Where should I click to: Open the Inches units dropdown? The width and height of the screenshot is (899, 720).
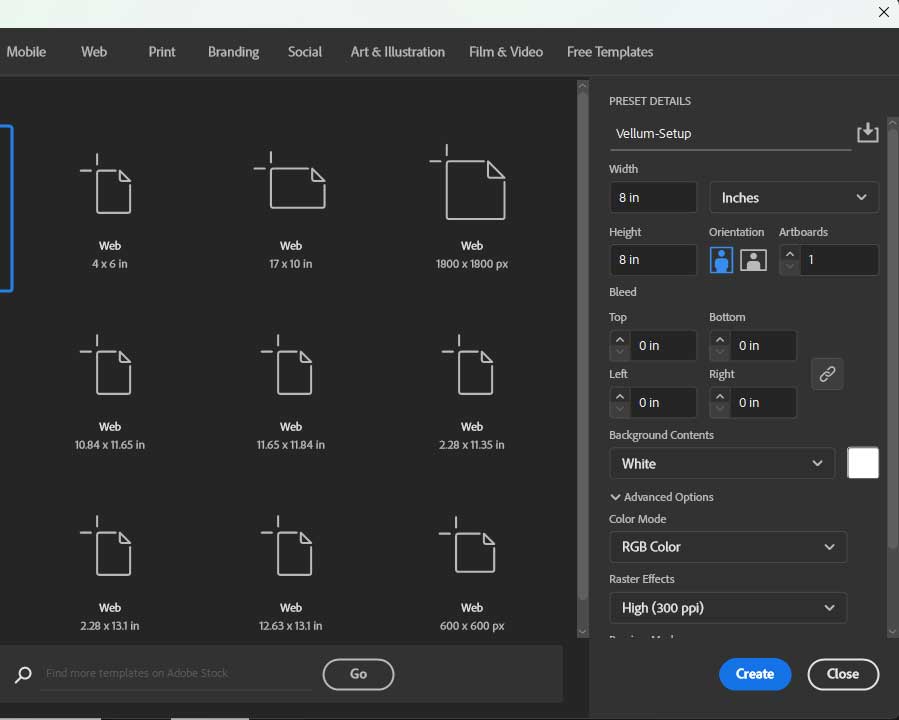tap(794, 198)
